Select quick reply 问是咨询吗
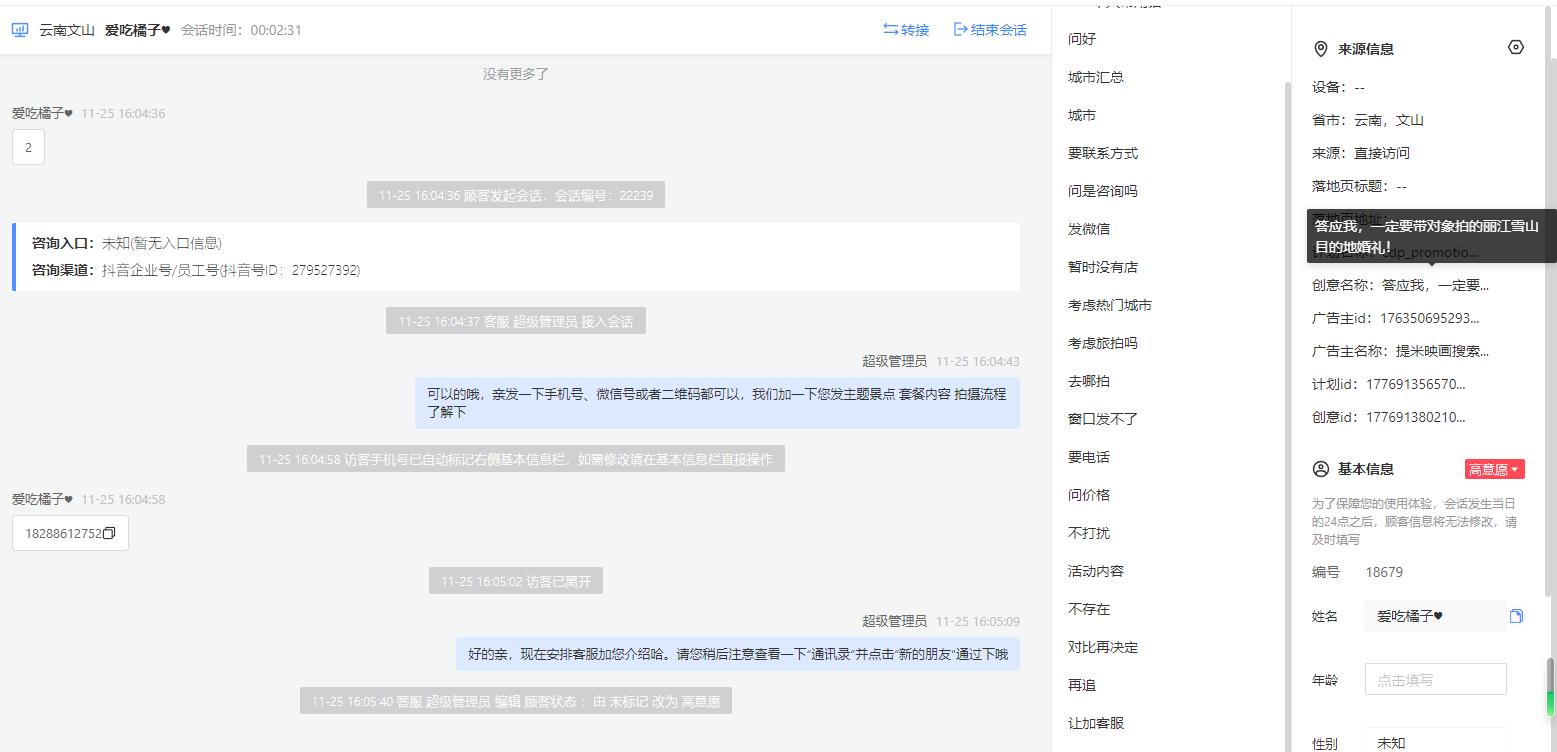 pos(1103,191)
